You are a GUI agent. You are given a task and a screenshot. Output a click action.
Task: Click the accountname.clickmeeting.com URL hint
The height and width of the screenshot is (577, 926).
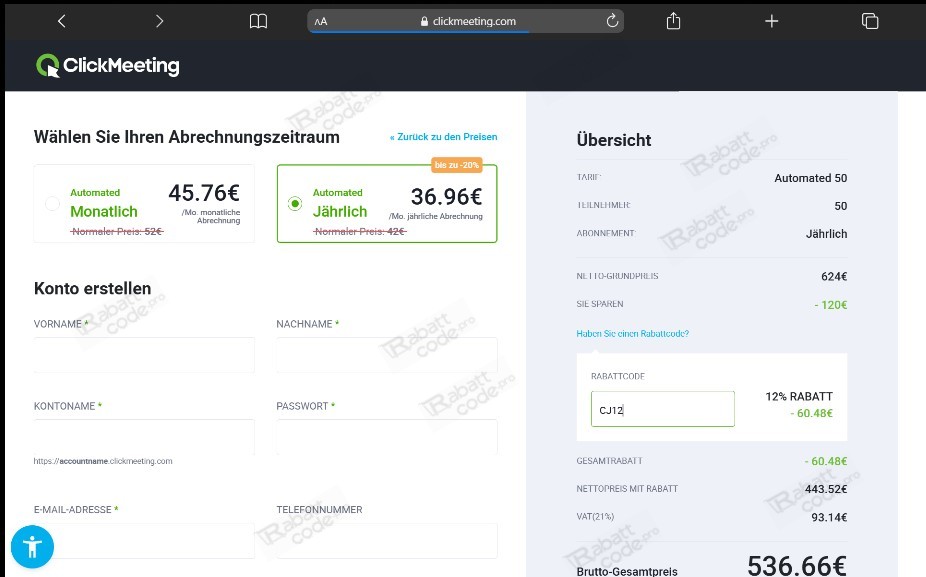tap(103, 461)
